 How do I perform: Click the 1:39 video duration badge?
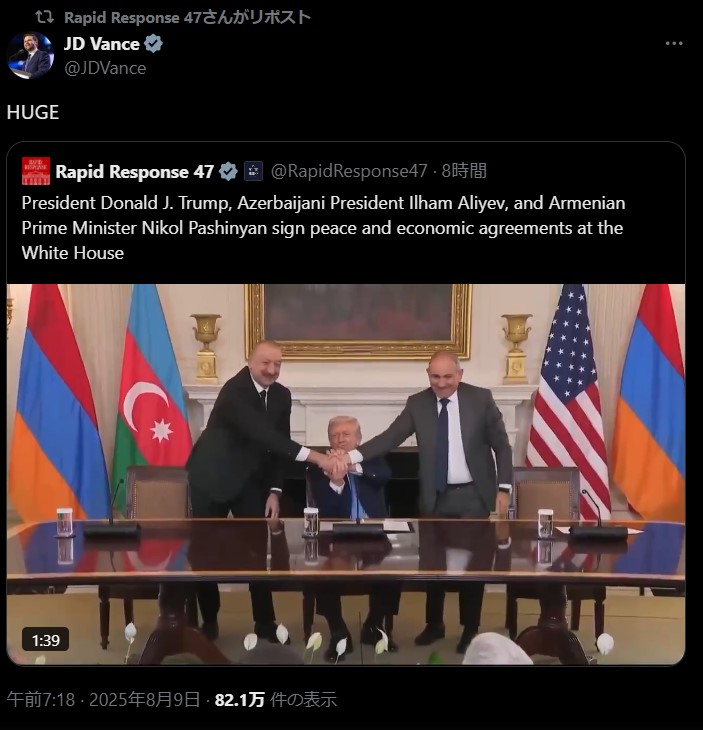tap(46, 640)
